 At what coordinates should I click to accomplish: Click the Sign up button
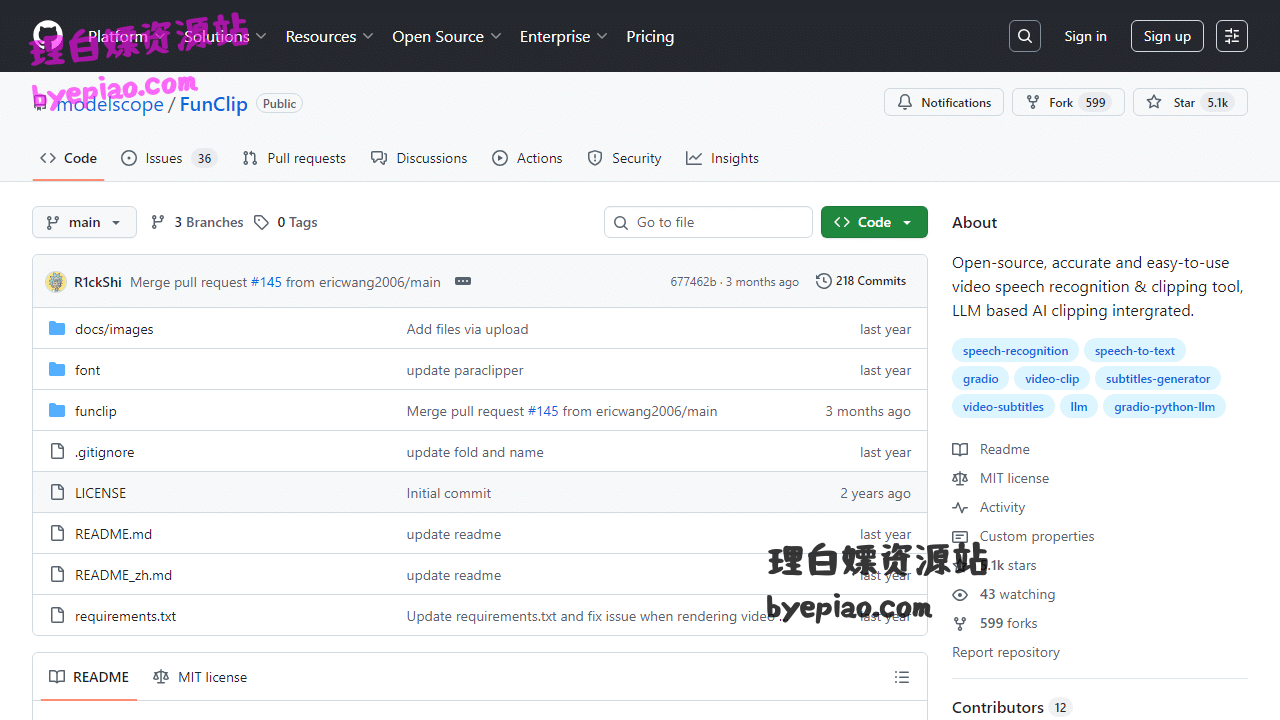1167,36
